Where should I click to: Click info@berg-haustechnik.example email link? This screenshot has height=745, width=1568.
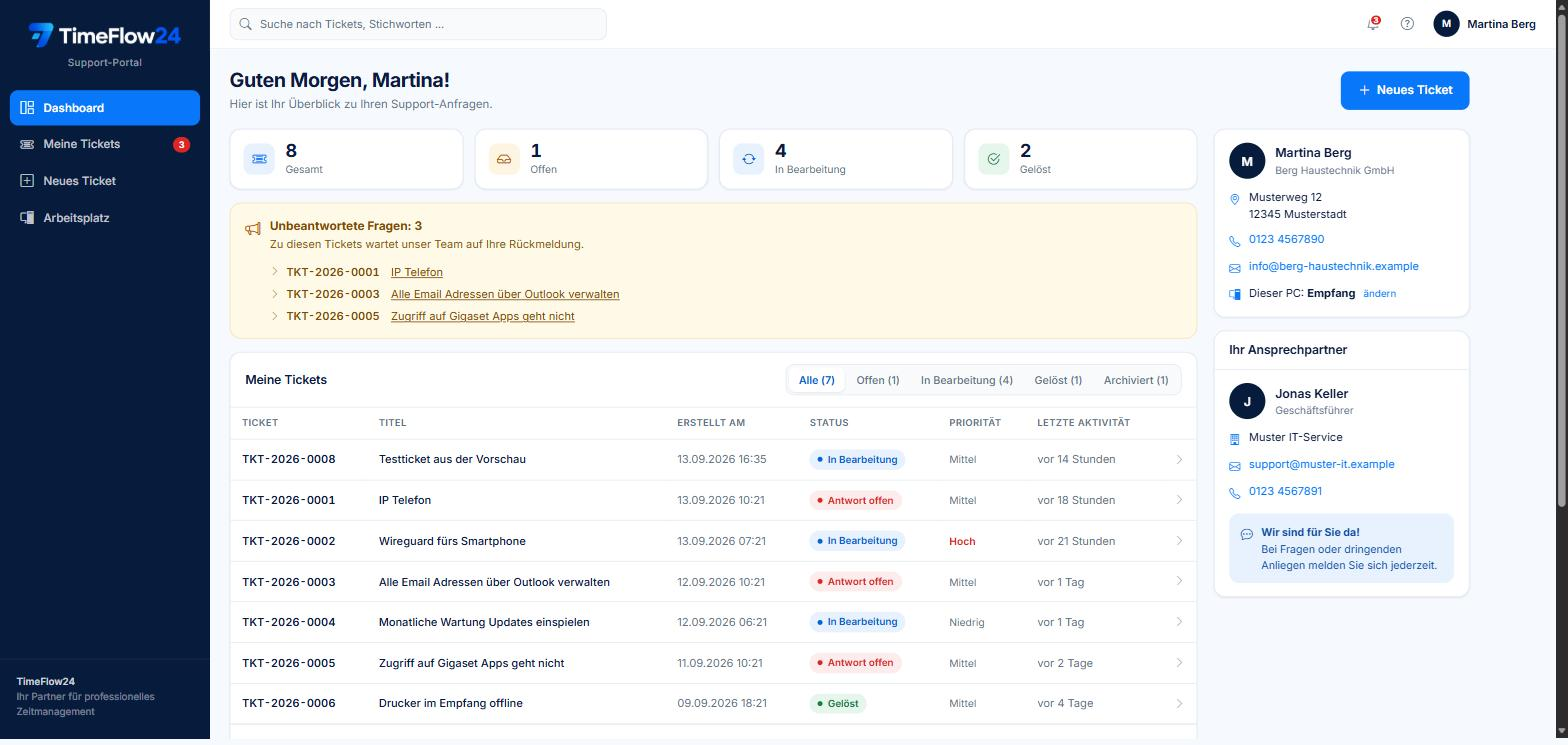[1333, 266]
